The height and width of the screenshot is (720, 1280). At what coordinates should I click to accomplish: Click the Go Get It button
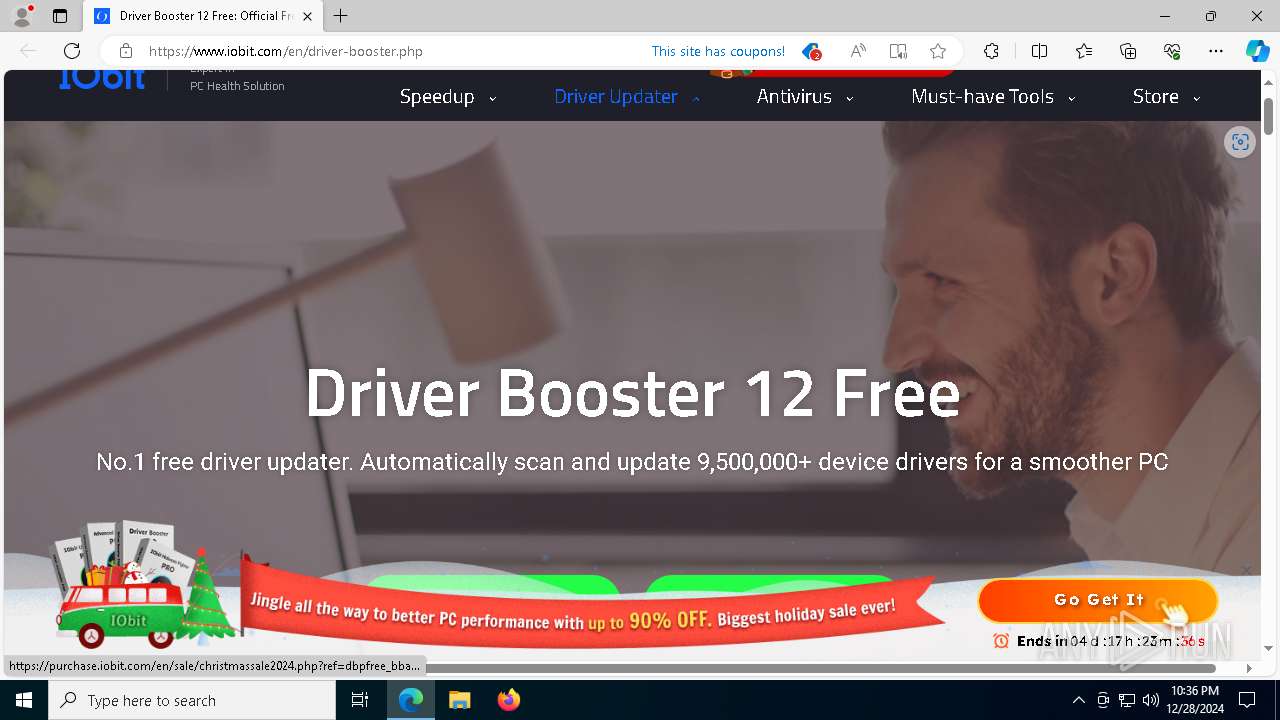pyautogui.click(x=1098, y=601)
